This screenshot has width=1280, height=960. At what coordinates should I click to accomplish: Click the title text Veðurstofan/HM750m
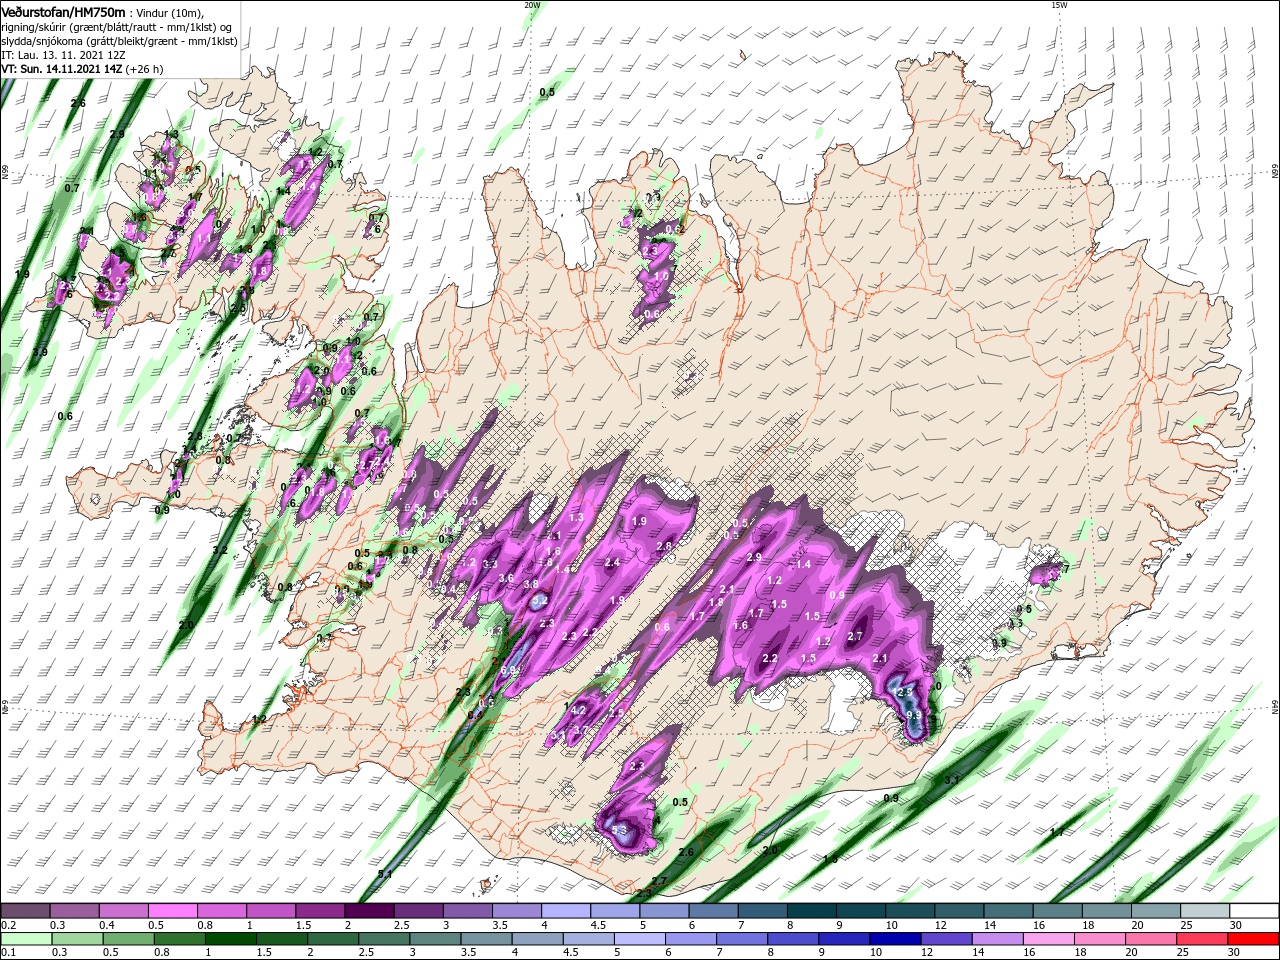[63, 11]
